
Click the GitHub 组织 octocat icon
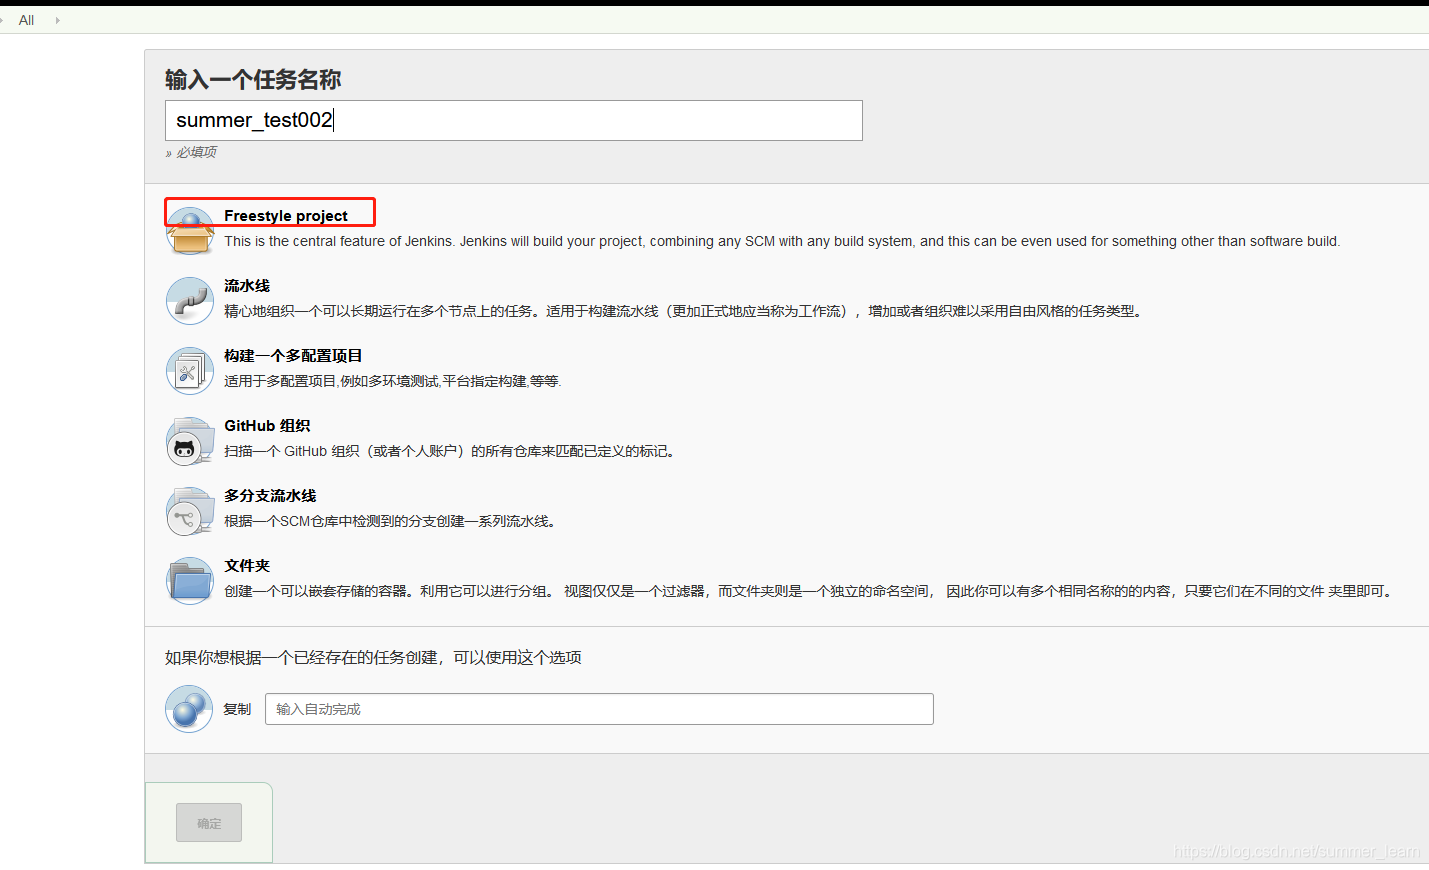[190, 441]
